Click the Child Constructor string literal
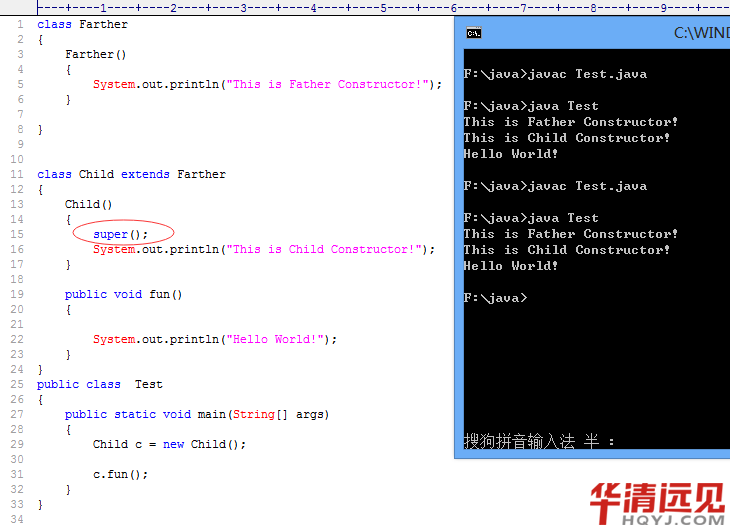730x530 pixels. click(324, 249)
